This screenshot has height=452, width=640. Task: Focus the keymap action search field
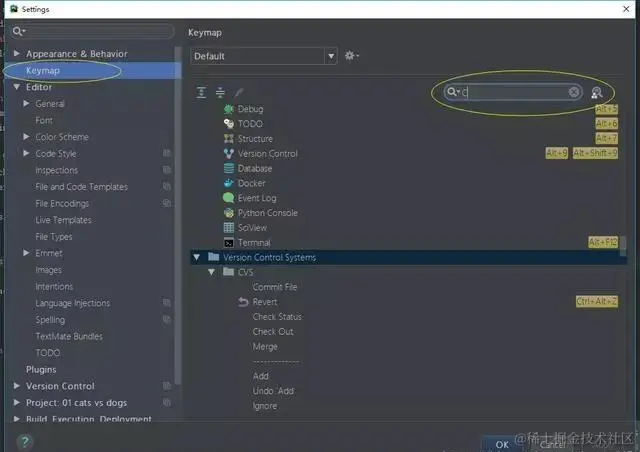513,92
